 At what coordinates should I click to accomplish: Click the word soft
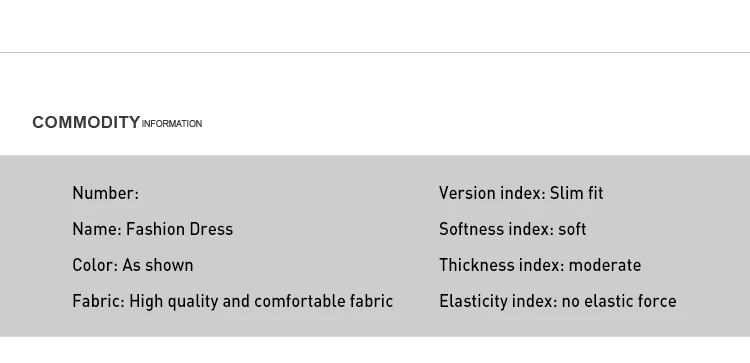tap(572, 229)
